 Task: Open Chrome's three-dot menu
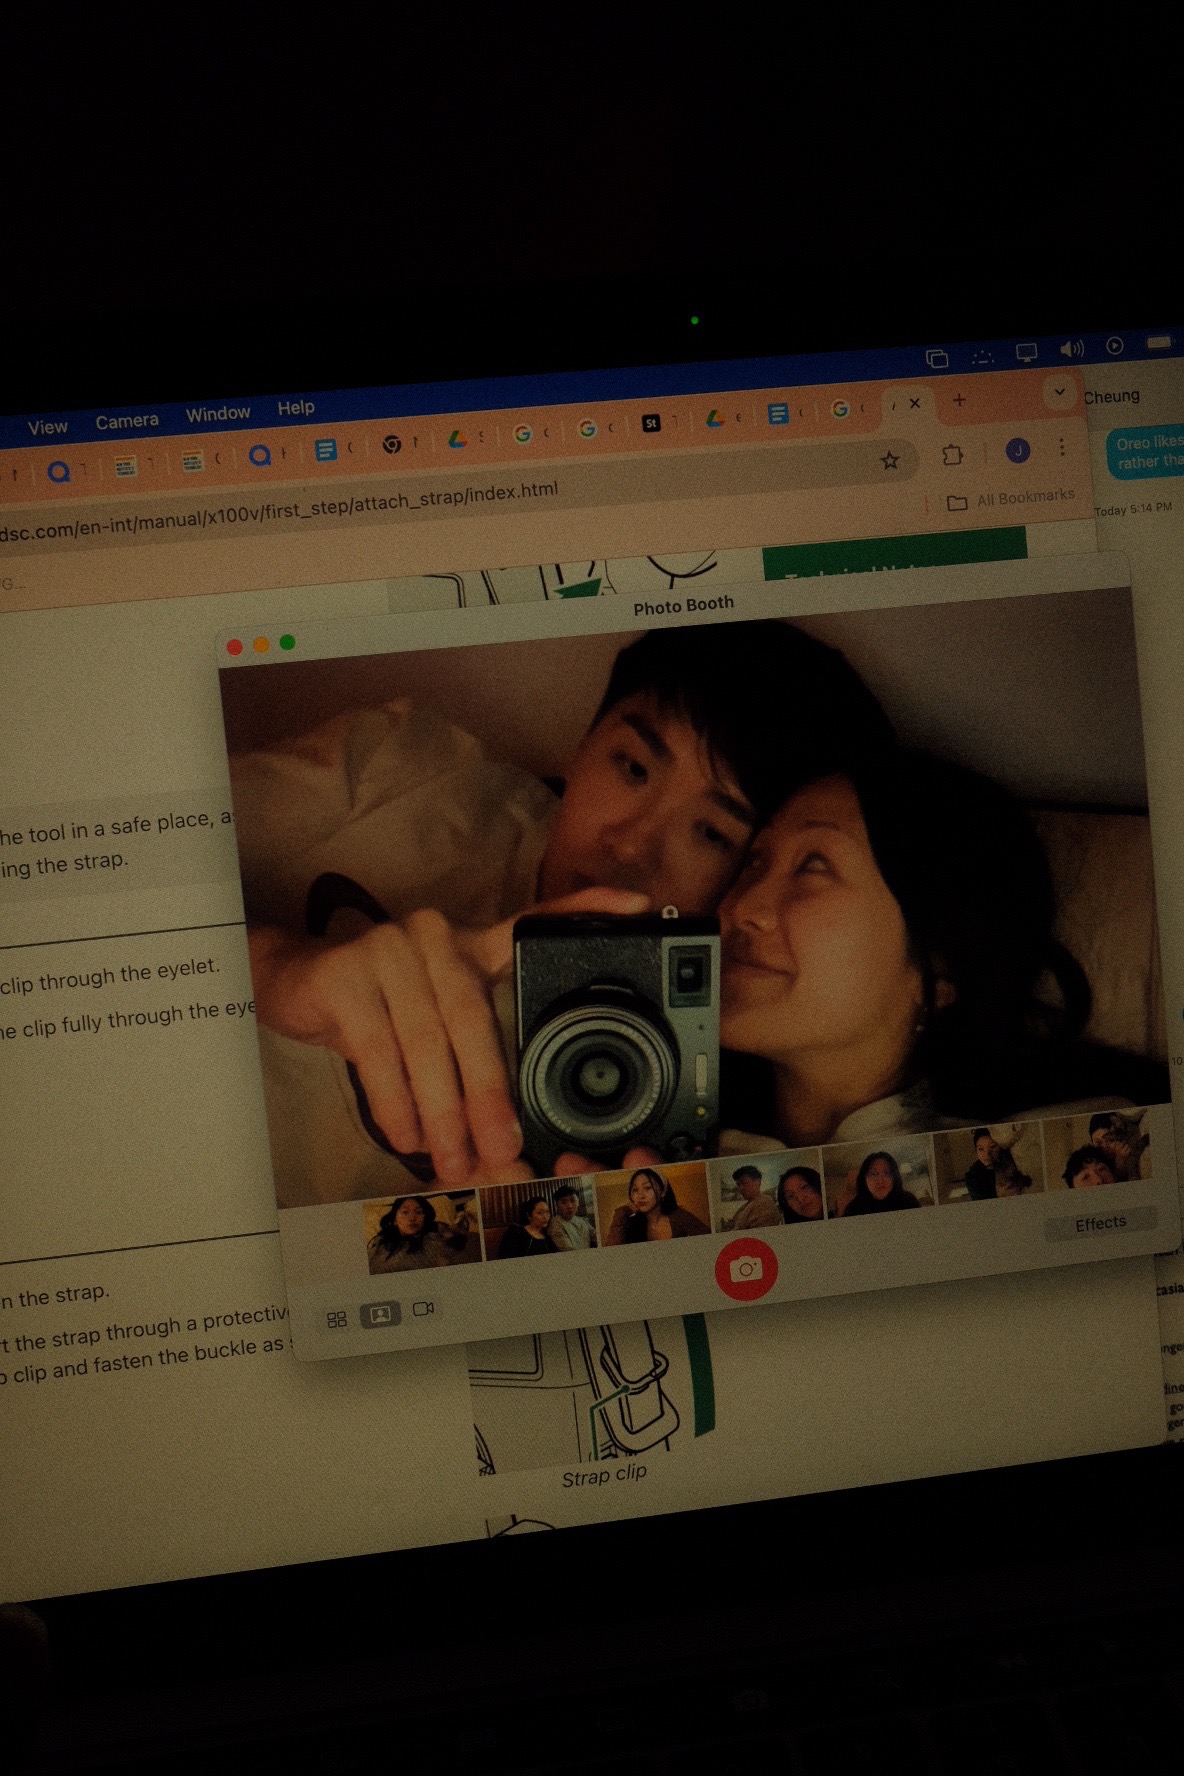pyautogui.click(x=1062, y=447)
